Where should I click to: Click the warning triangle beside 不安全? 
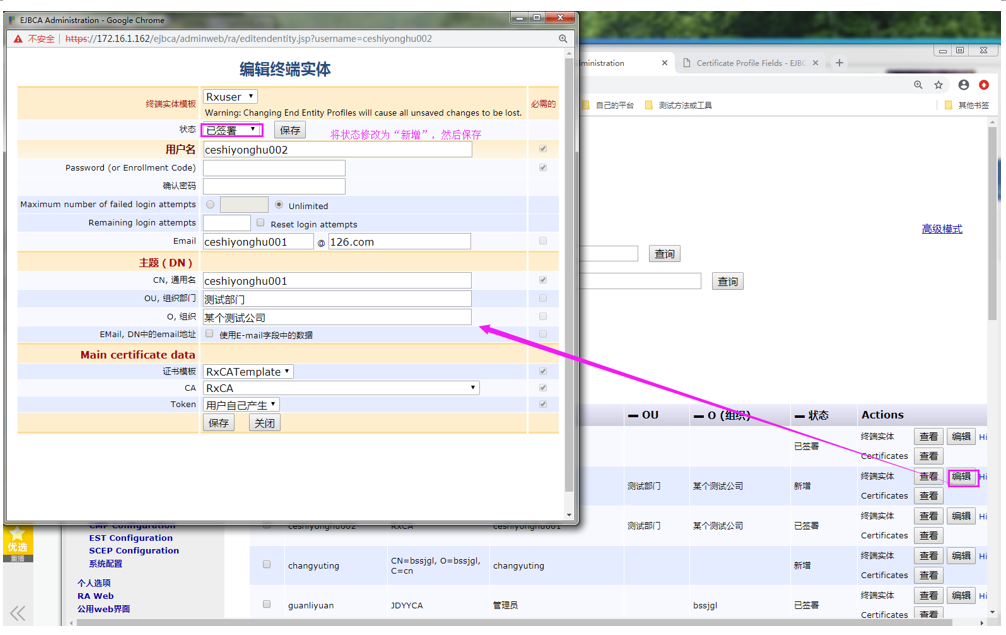point(19,38)
